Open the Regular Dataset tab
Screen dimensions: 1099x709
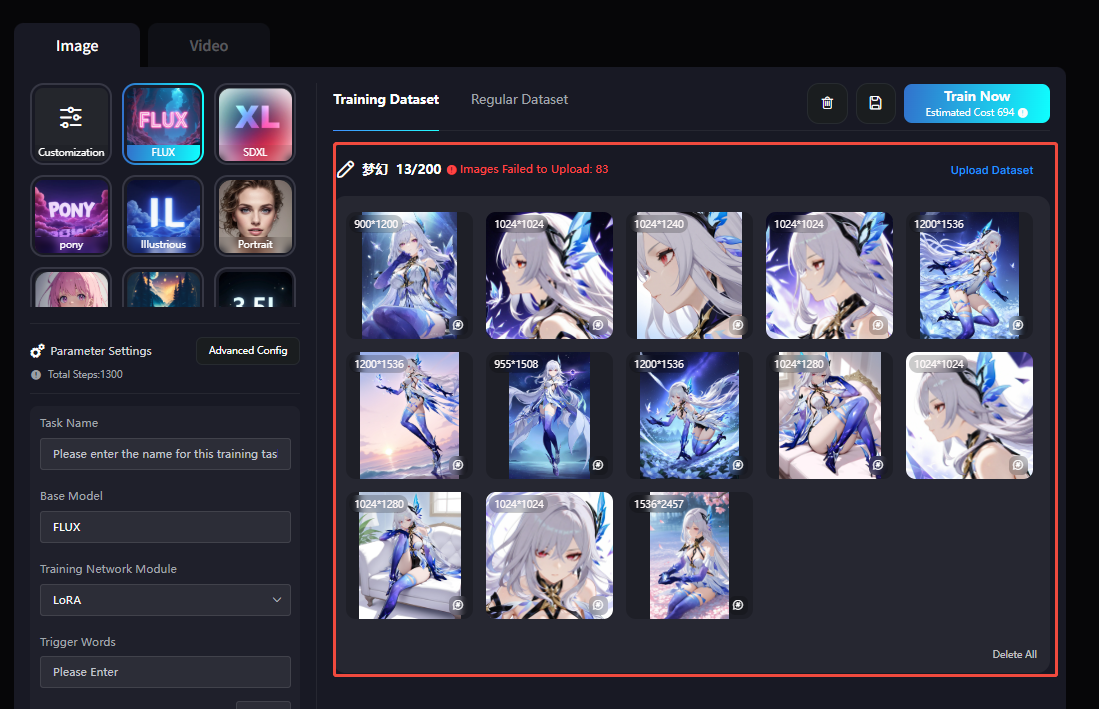pos(519,99)
